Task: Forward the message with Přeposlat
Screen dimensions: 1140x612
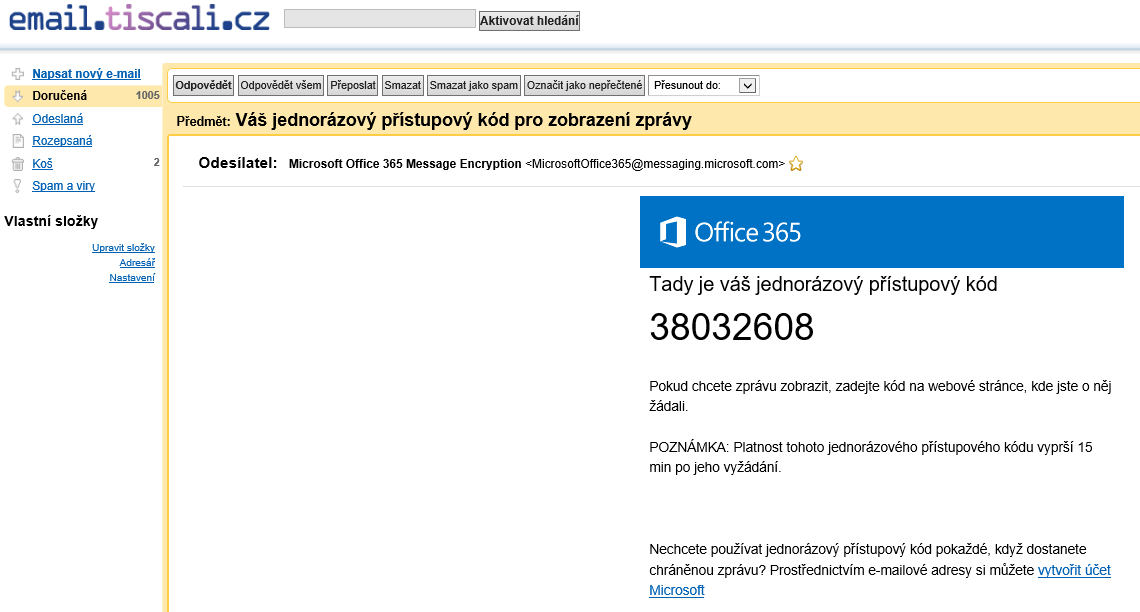Action: 353,86
